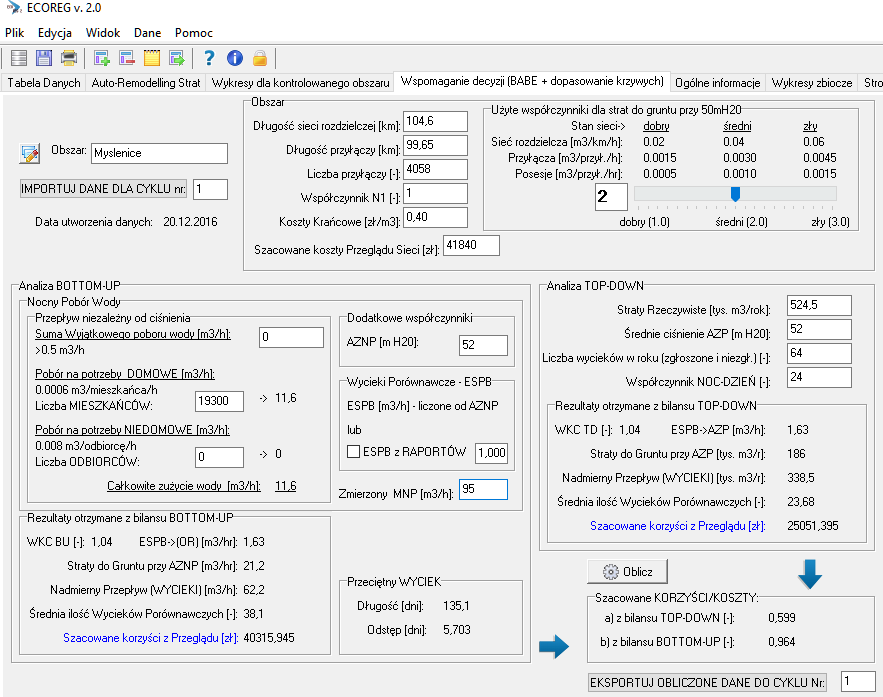Open help via the blue question mark icon

click(x=209, y=58)
